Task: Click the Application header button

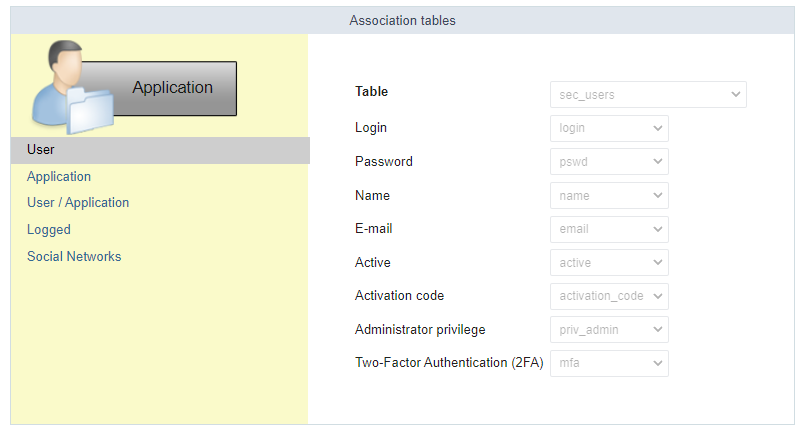Action: 172,88
